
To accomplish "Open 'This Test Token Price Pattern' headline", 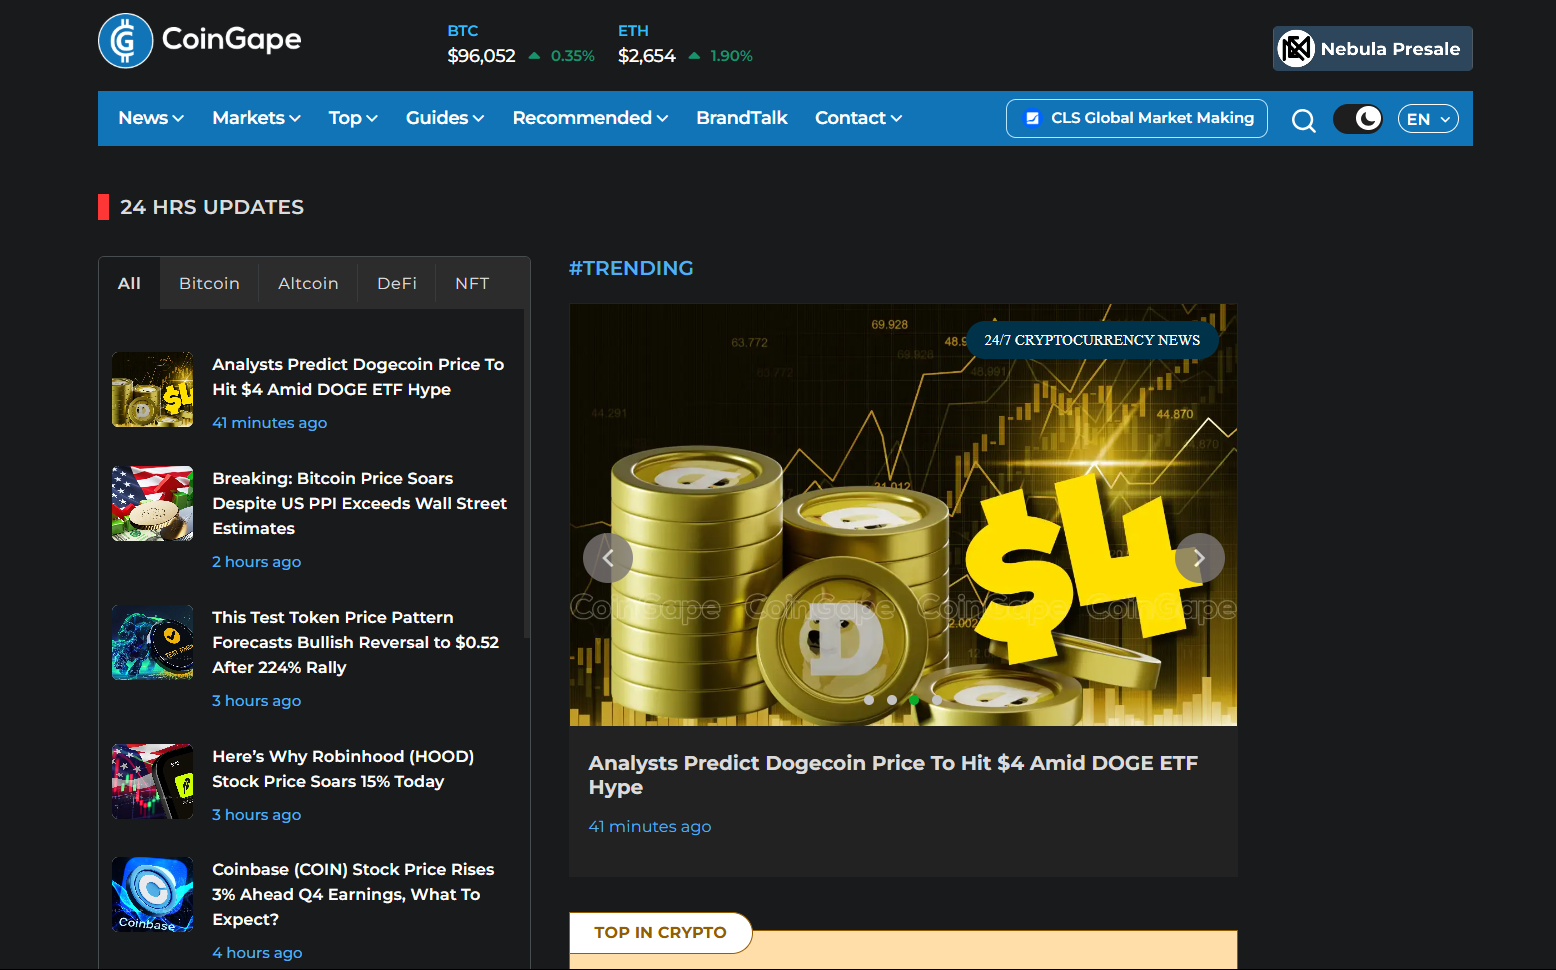I will tap(355, 642).
